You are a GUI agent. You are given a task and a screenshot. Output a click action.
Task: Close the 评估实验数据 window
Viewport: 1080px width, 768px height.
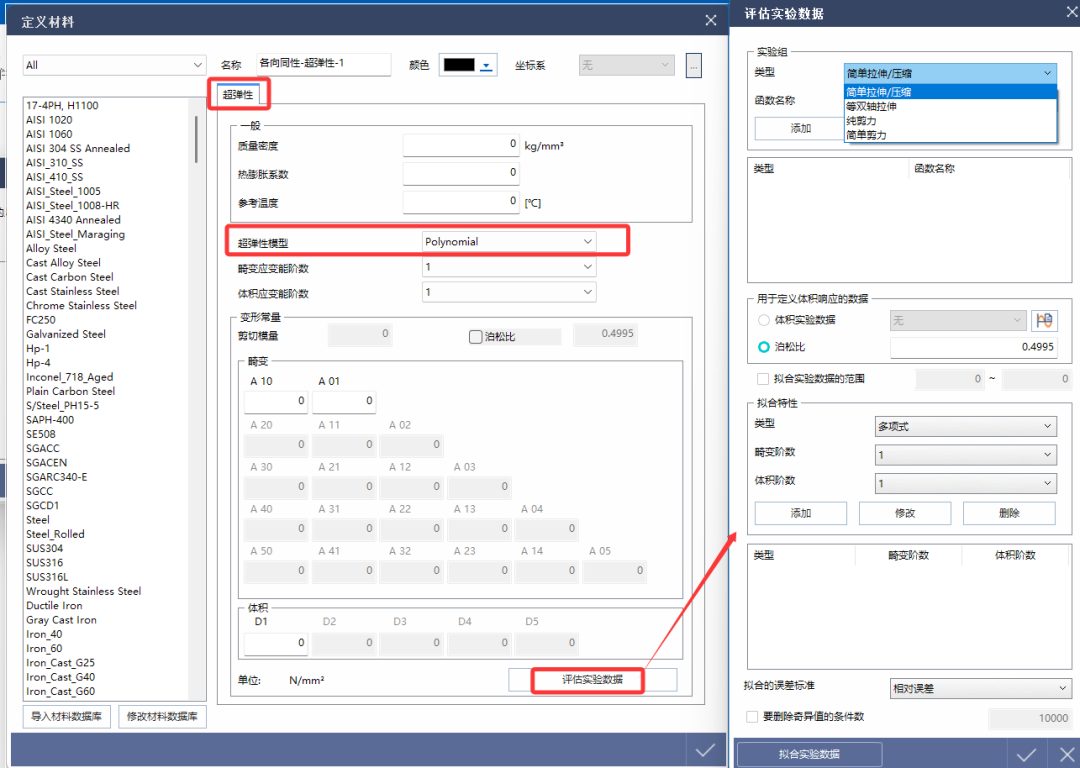pos(1064,12)
